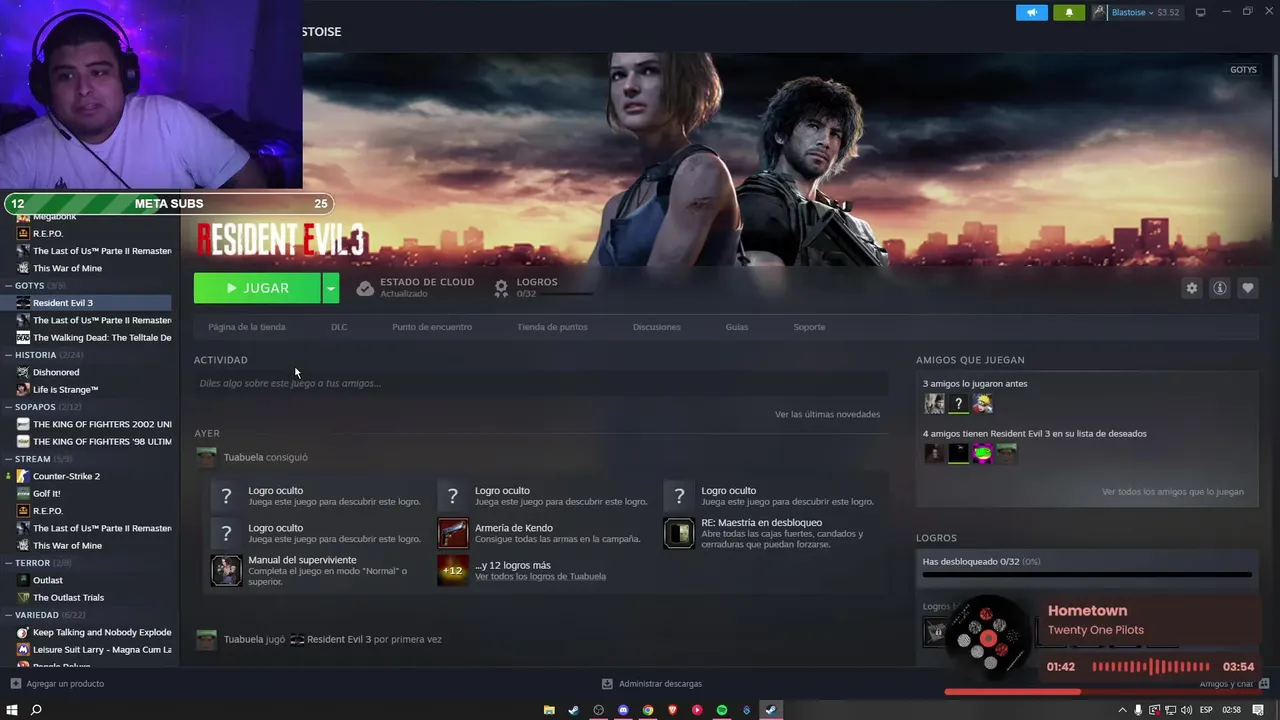The image size is (1280, 720).
Task: Open the Discusiones tab
Action: click(x=657, y=327)
